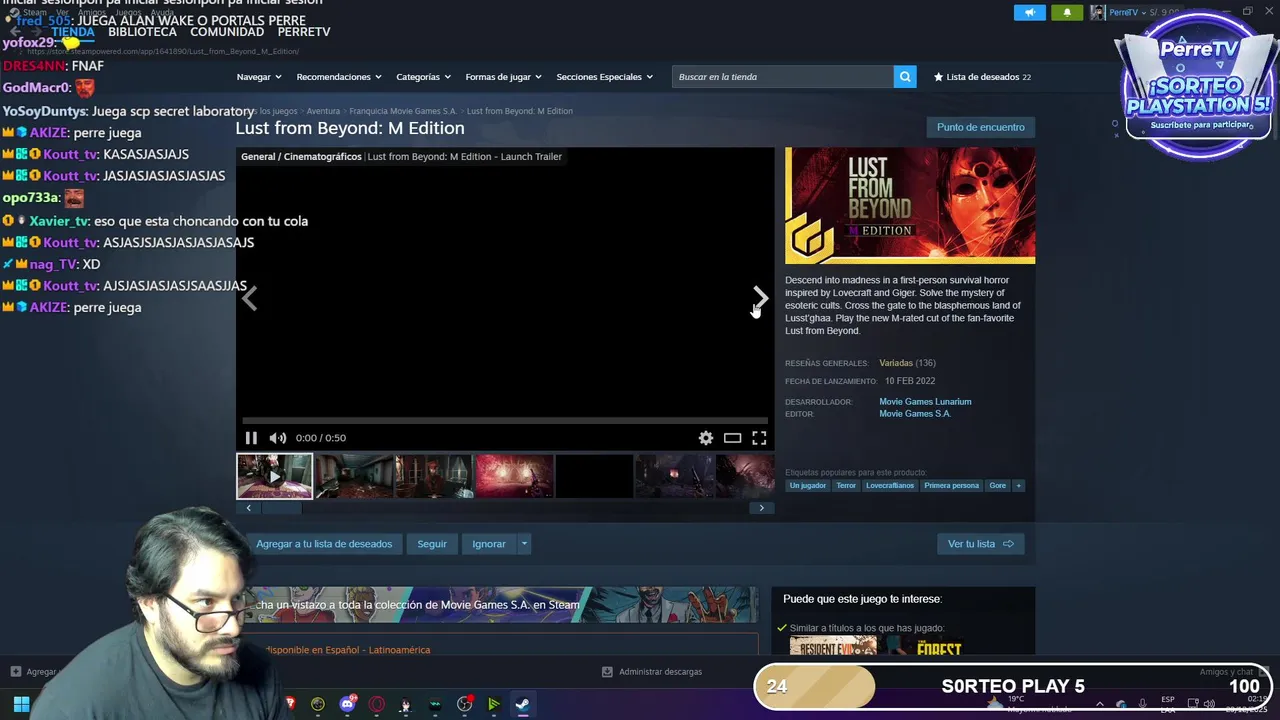Open Steam from the Windows taskbar
The width and height of the screenshot is (1280, 720).
pyautogui.click(x=522, y=704)
